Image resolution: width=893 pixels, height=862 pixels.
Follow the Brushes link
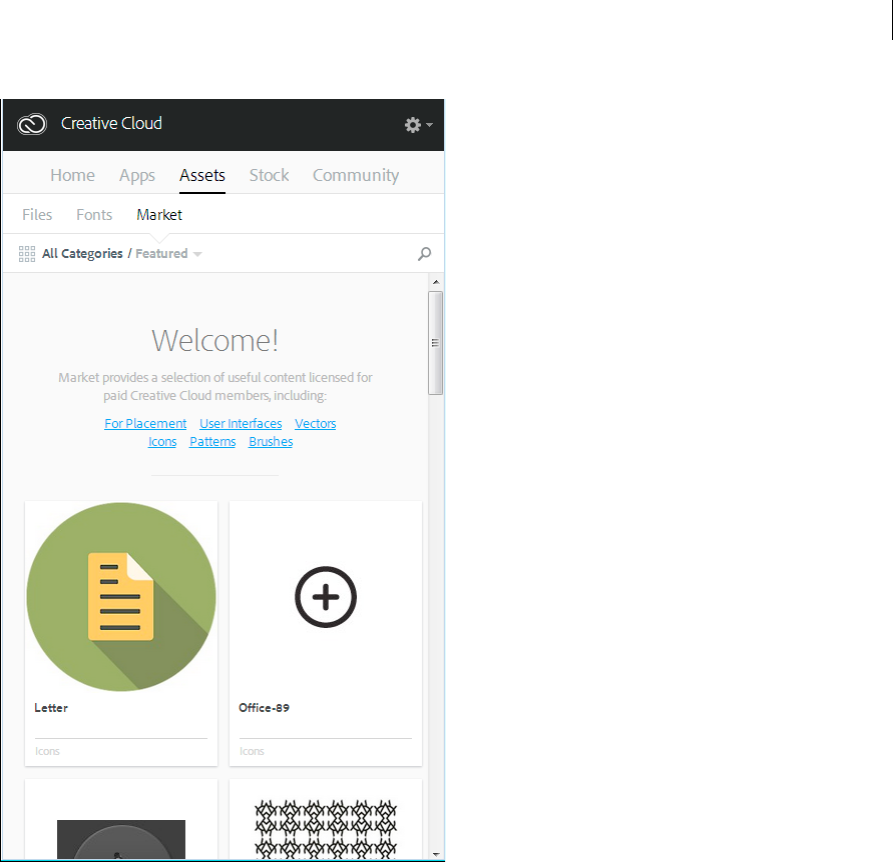[271, 442]
